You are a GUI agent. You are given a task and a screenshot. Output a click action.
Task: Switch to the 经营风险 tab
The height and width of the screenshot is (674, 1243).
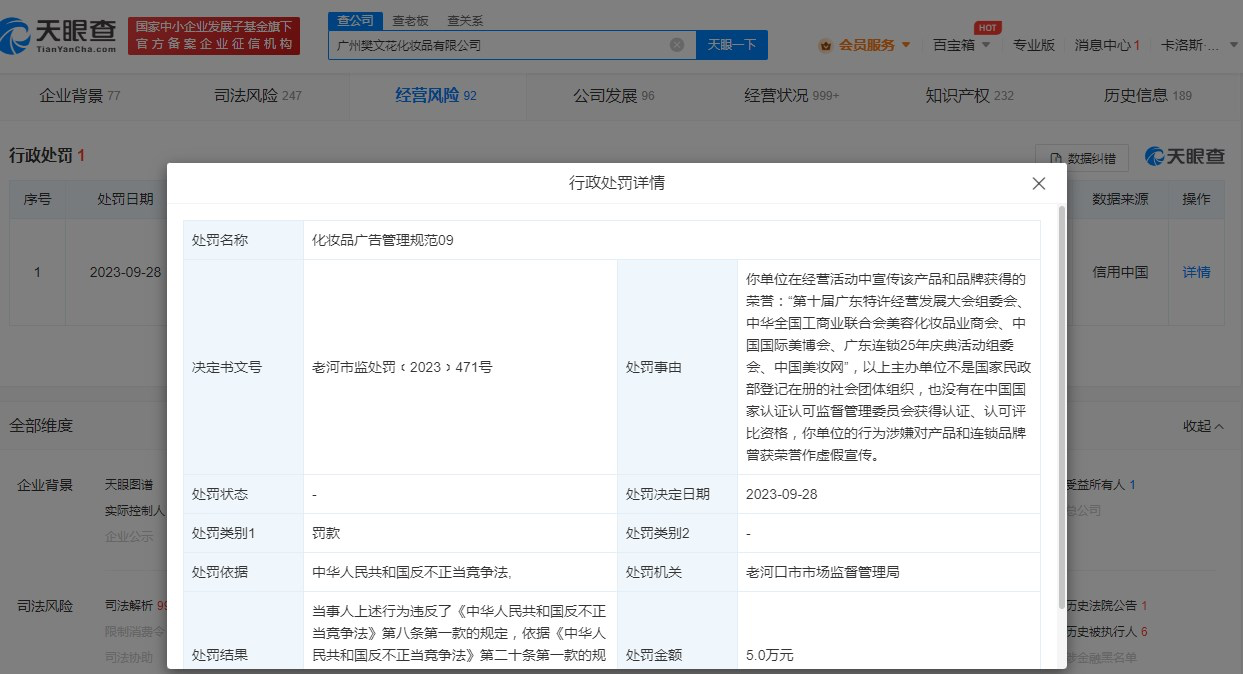(x=436, y=96)
